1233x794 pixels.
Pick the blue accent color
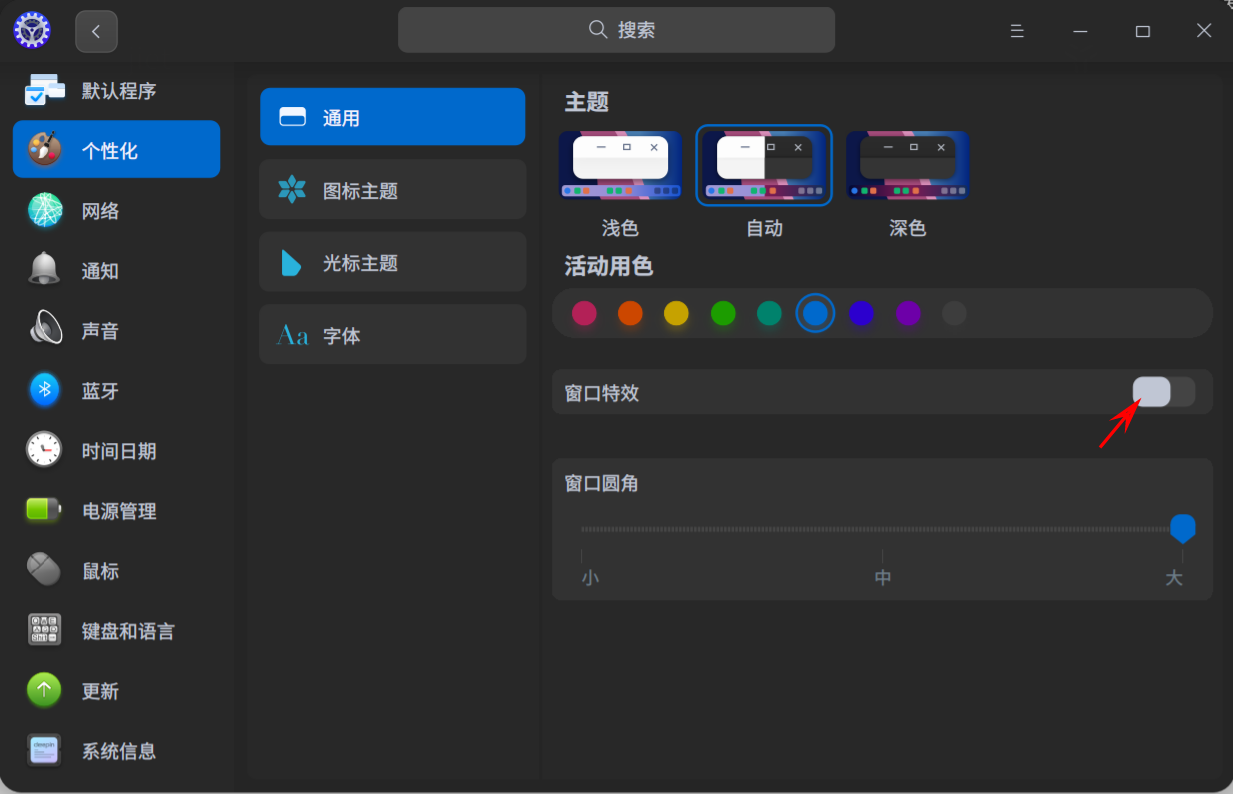pyautogui.click(x=815, y=314)
